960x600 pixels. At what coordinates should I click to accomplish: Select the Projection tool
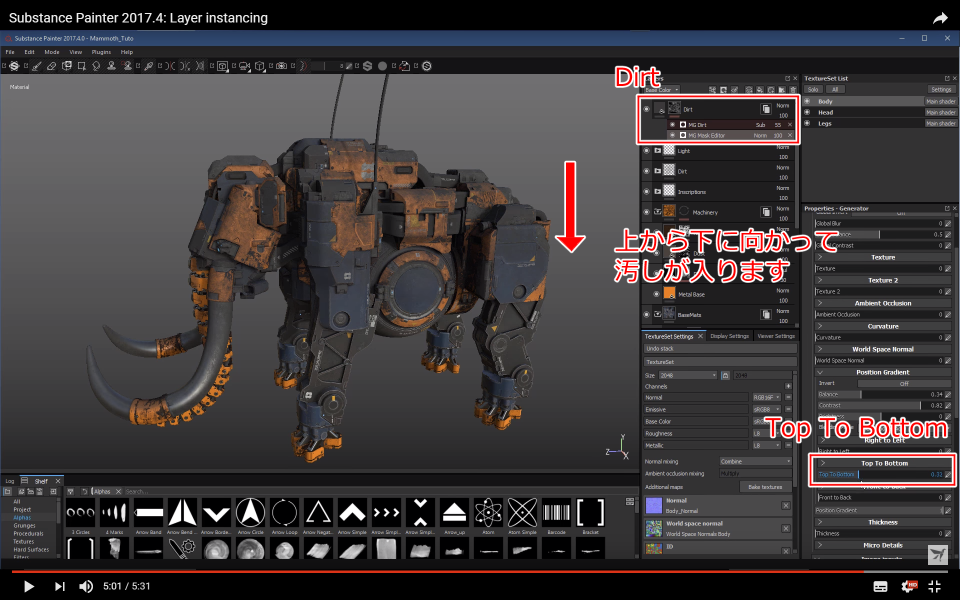(x=67, y=66)
